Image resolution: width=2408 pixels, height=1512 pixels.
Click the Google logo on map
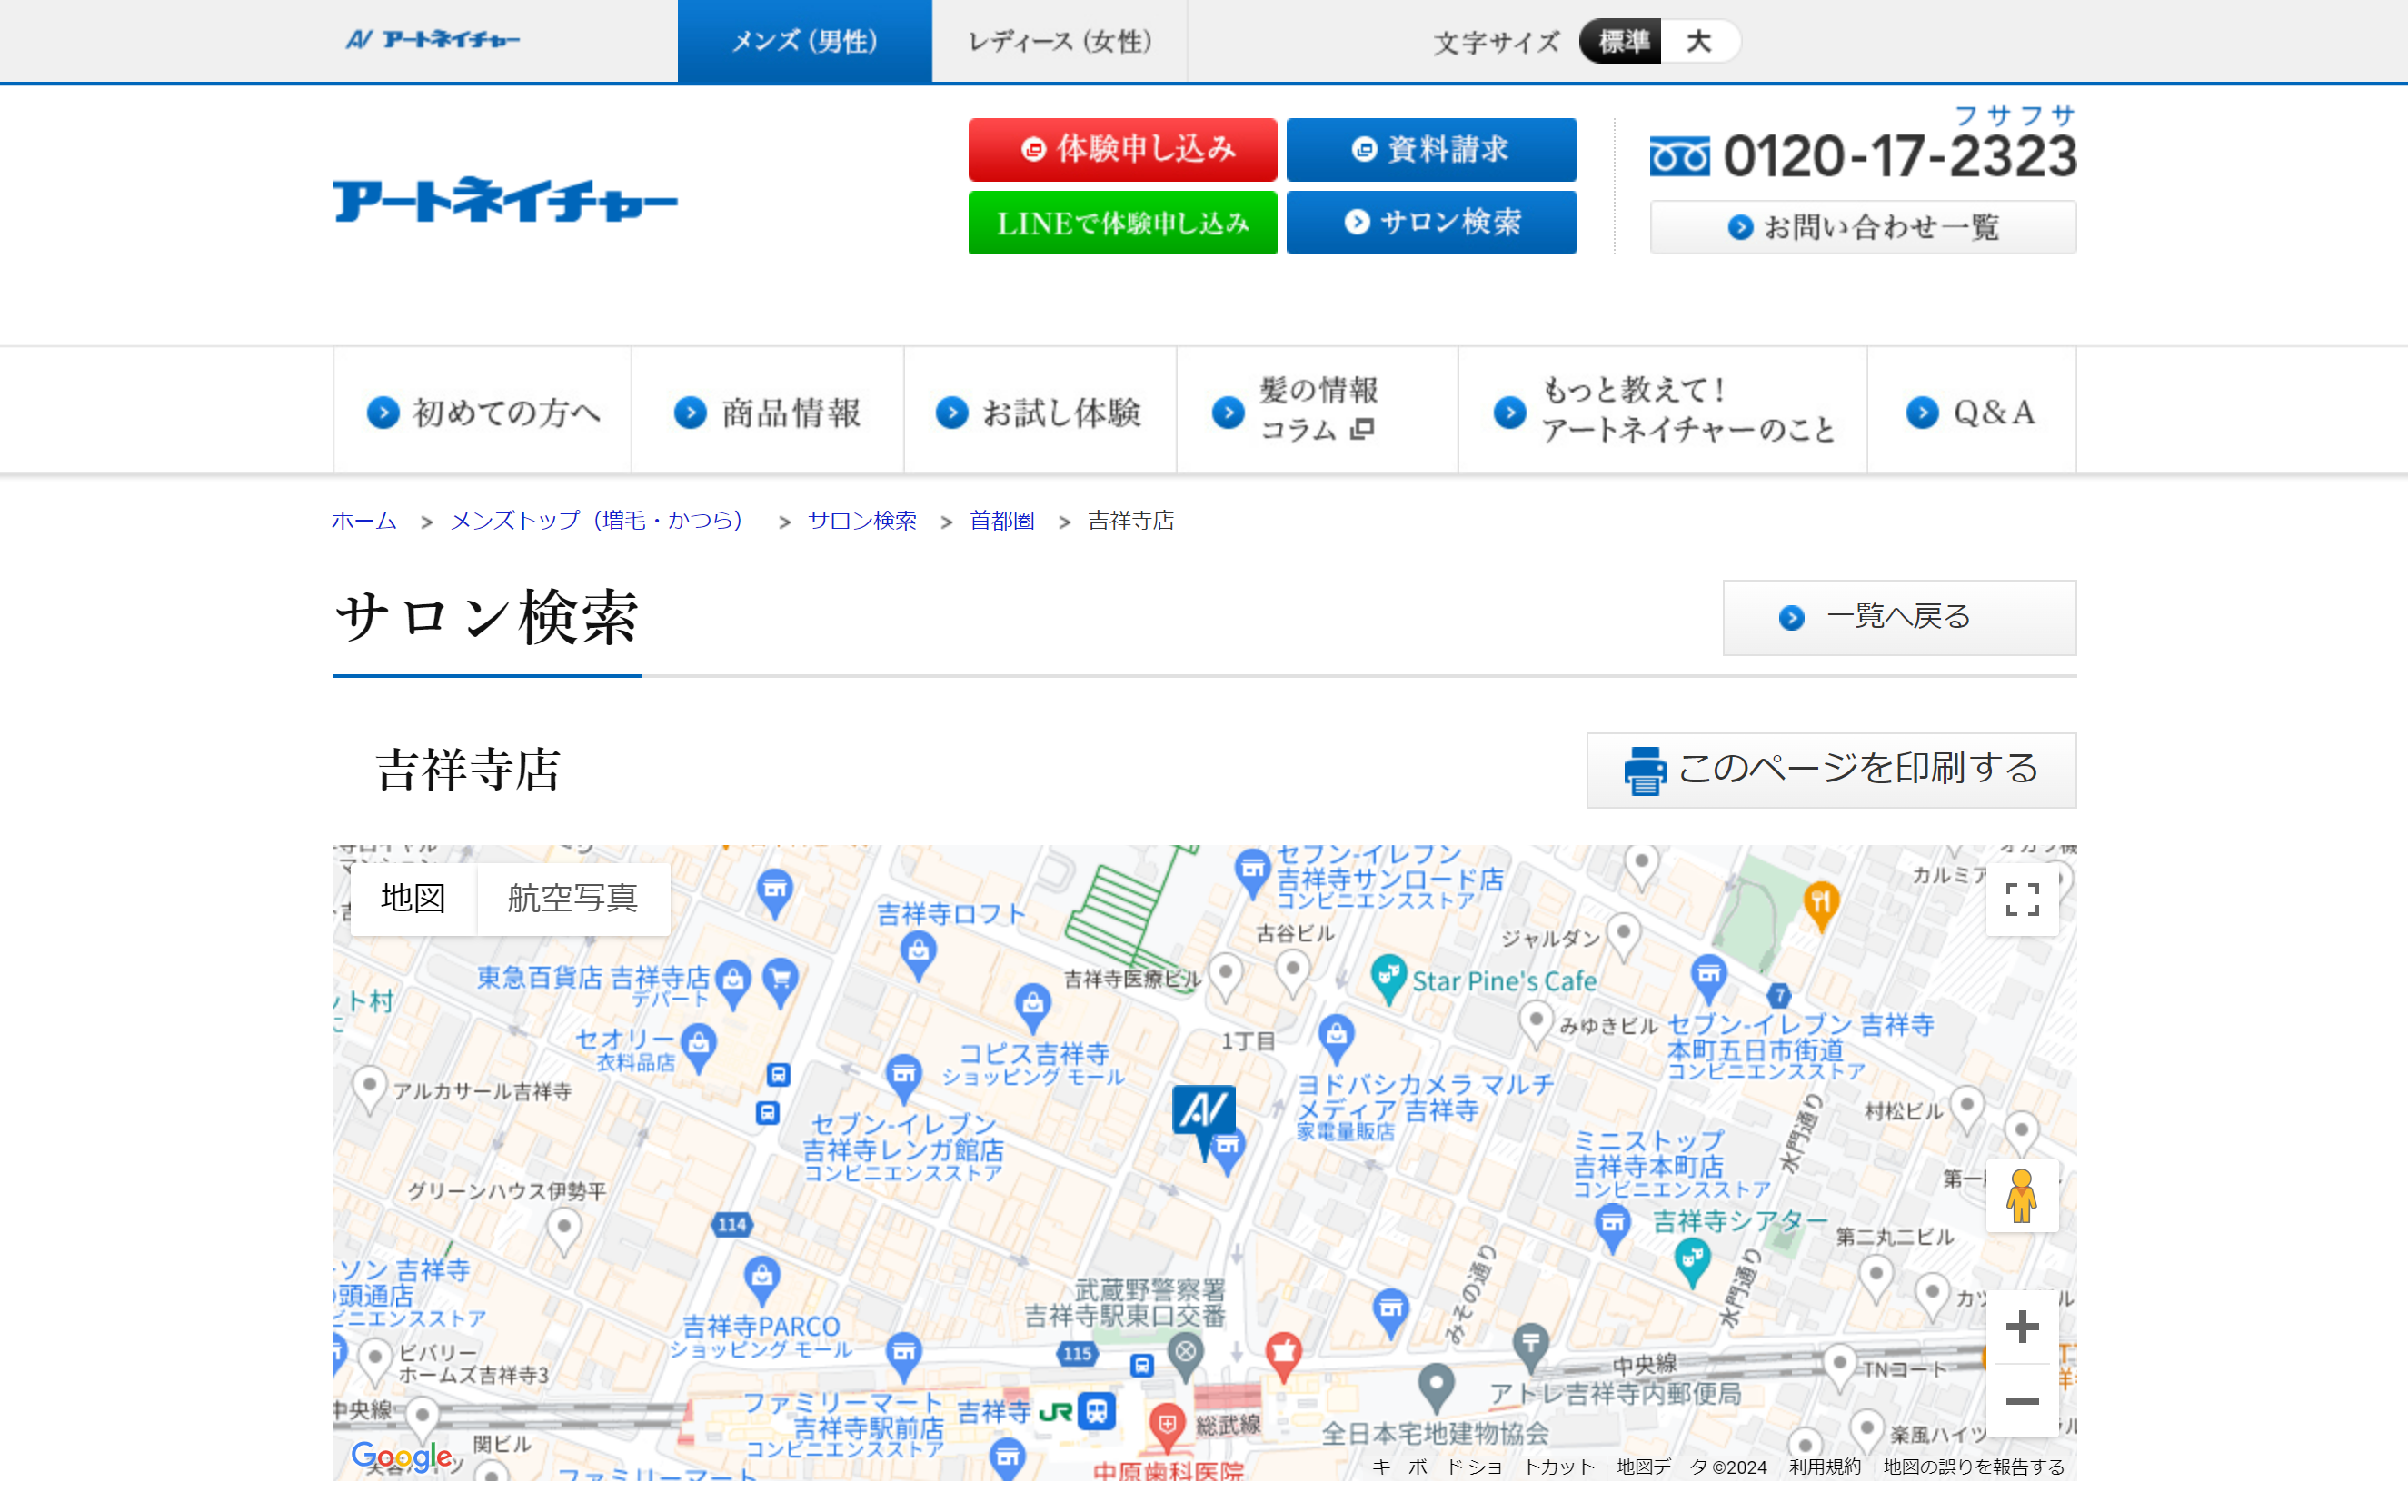pyautogui.click(x=401, y=1456)
